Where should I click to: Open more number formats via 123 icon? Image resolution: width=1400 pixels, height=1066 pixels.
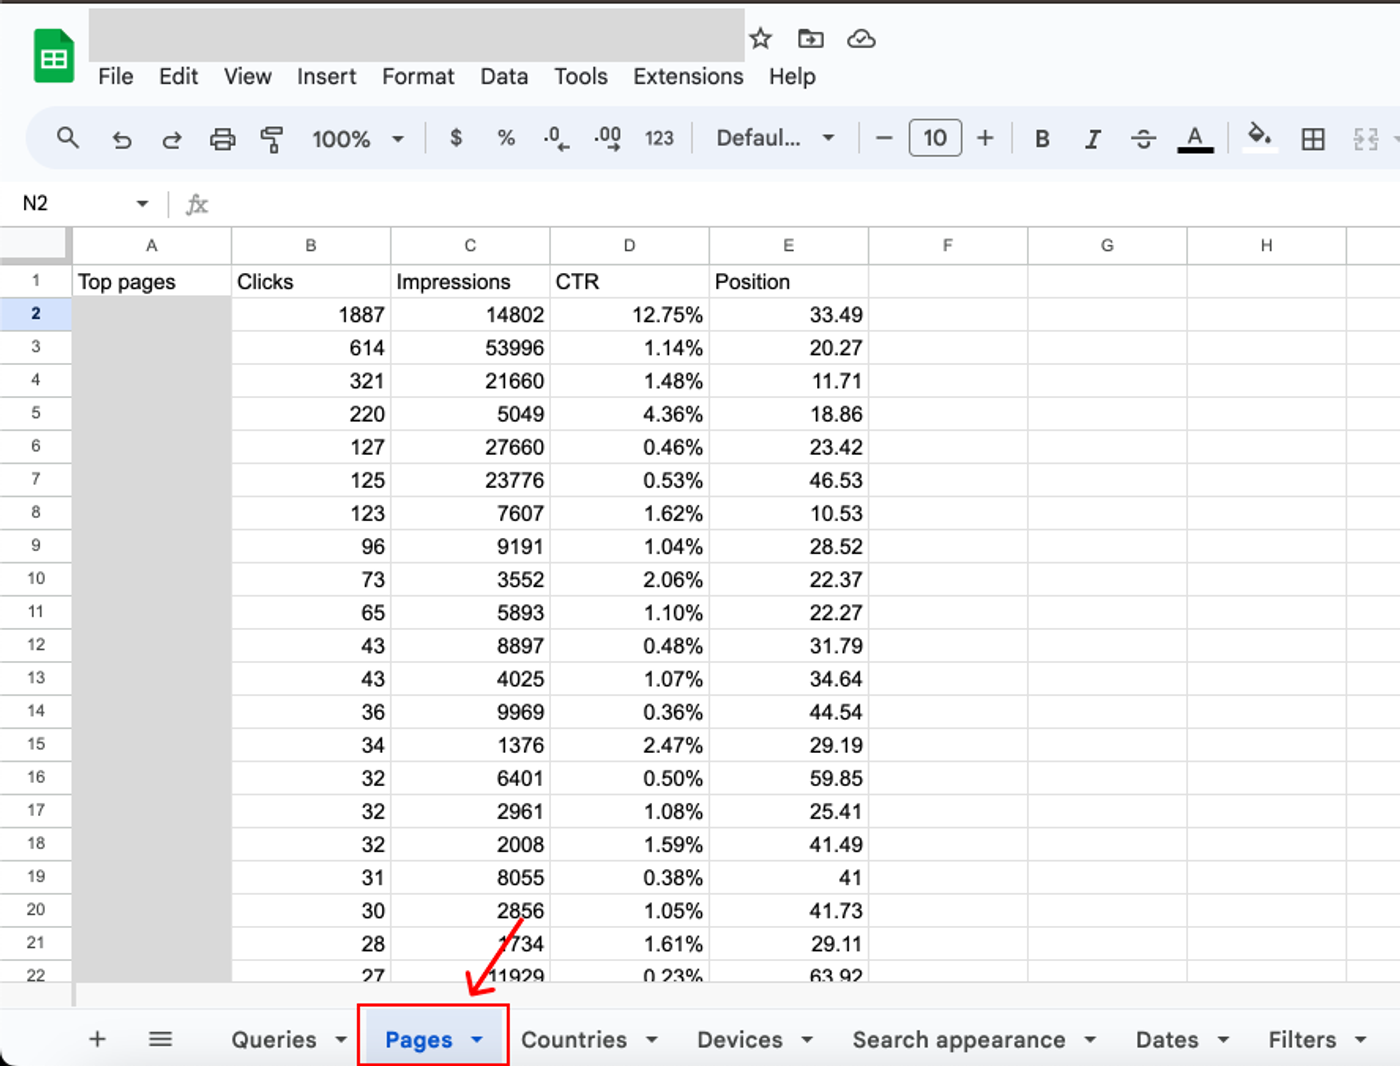(x=659, y=139)
